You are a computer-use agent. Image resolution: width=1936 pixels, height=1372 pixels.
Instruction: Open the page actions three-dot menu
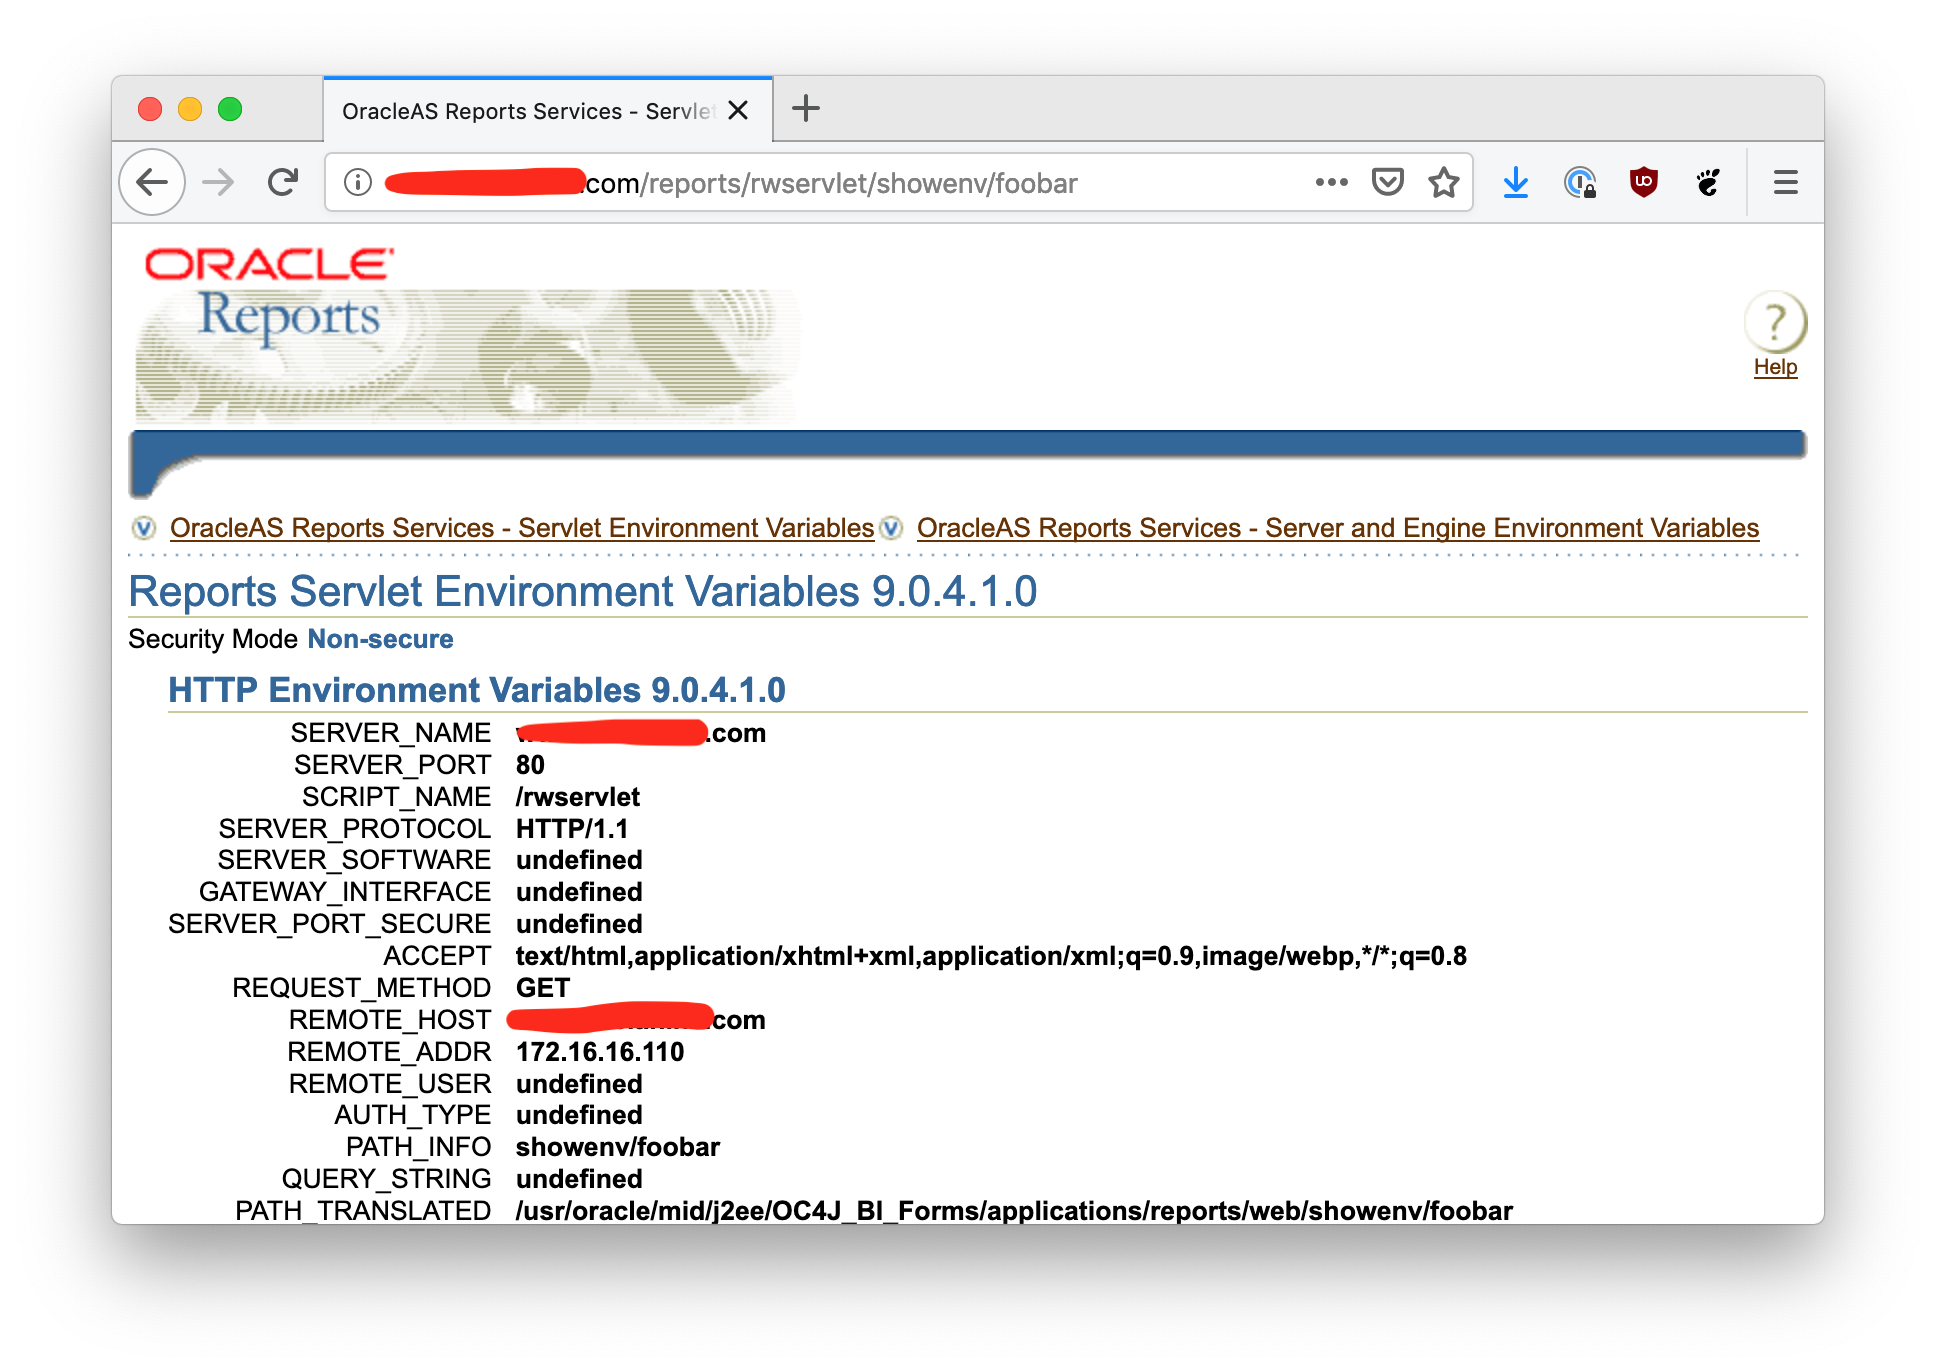pos(1331,182)
